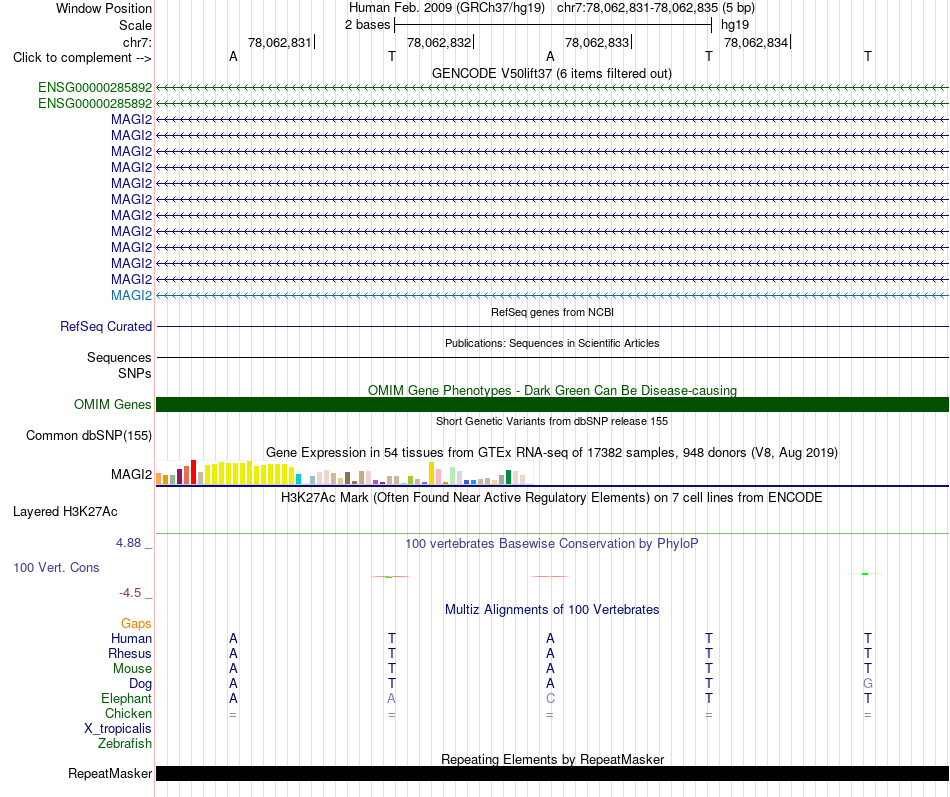Click the '2 bases' scale text

[368, 25]
